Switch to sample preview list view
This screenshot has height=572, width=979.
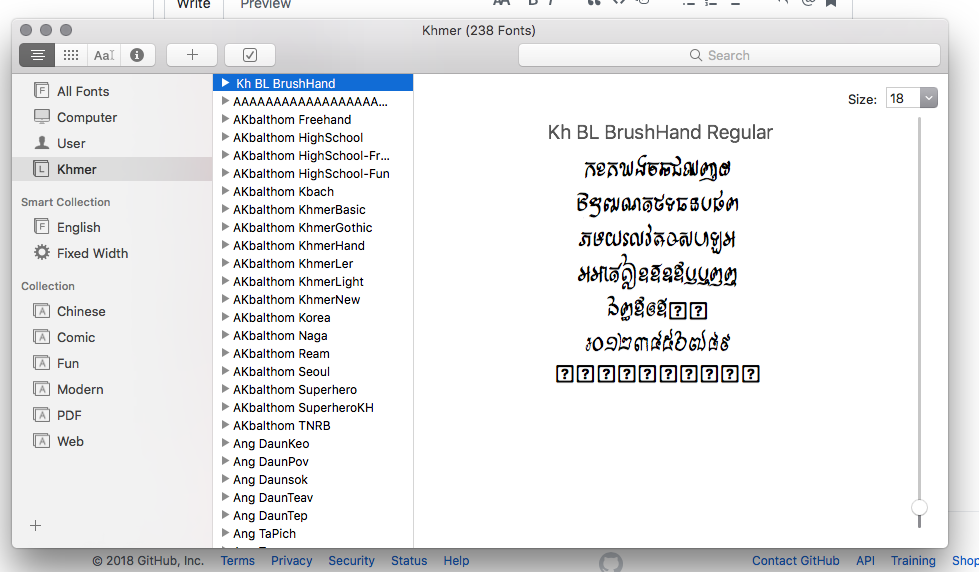37,55
